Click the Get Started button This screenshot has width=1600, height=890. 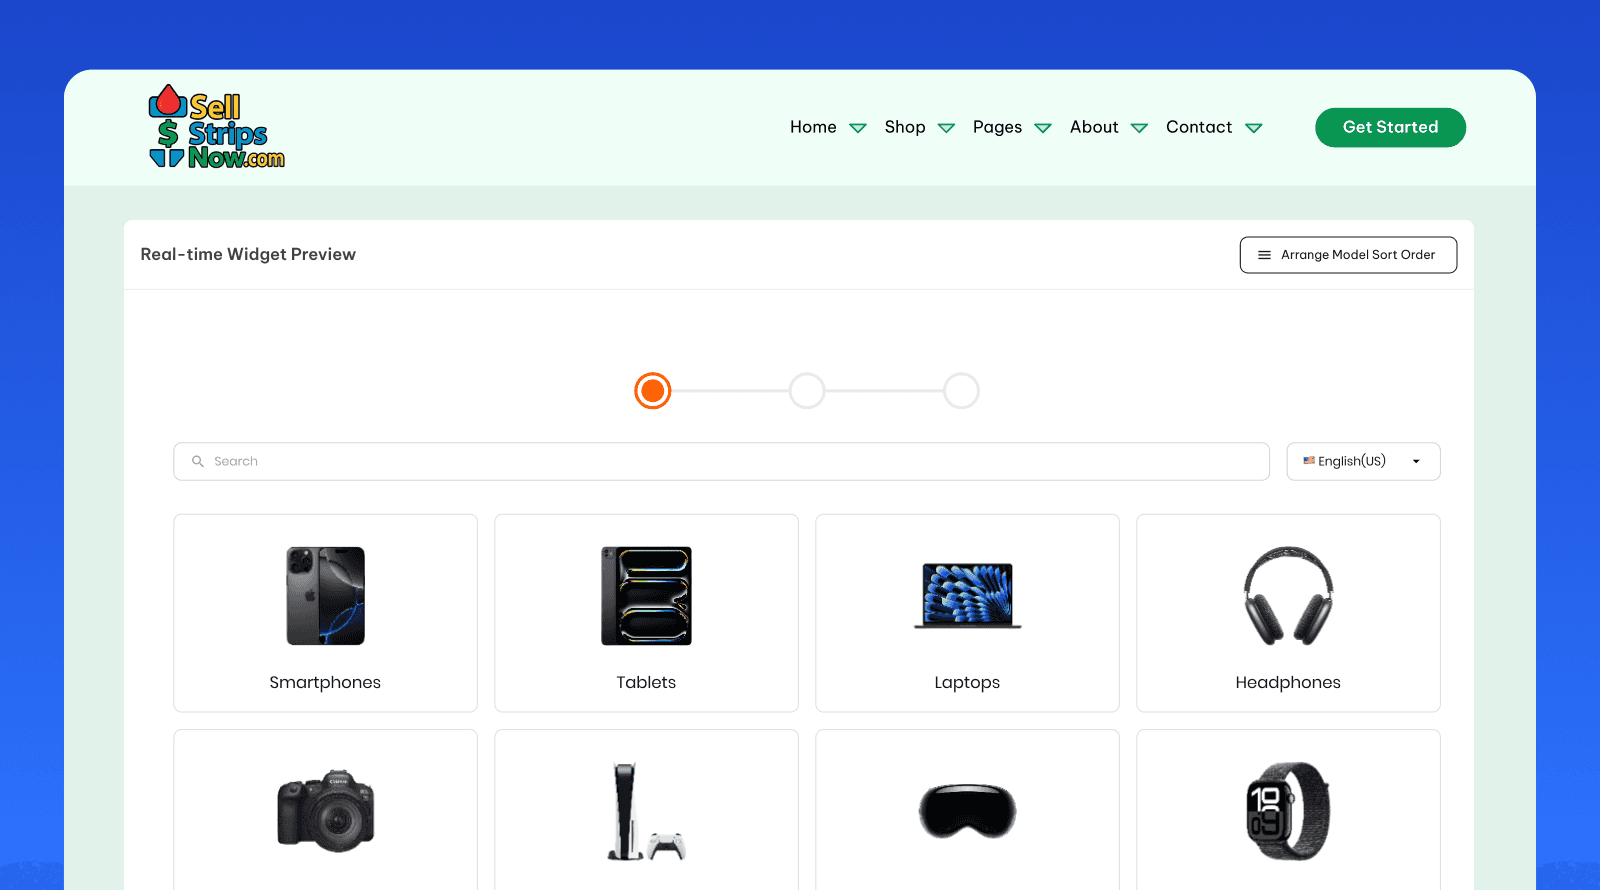click(1390, 127)
